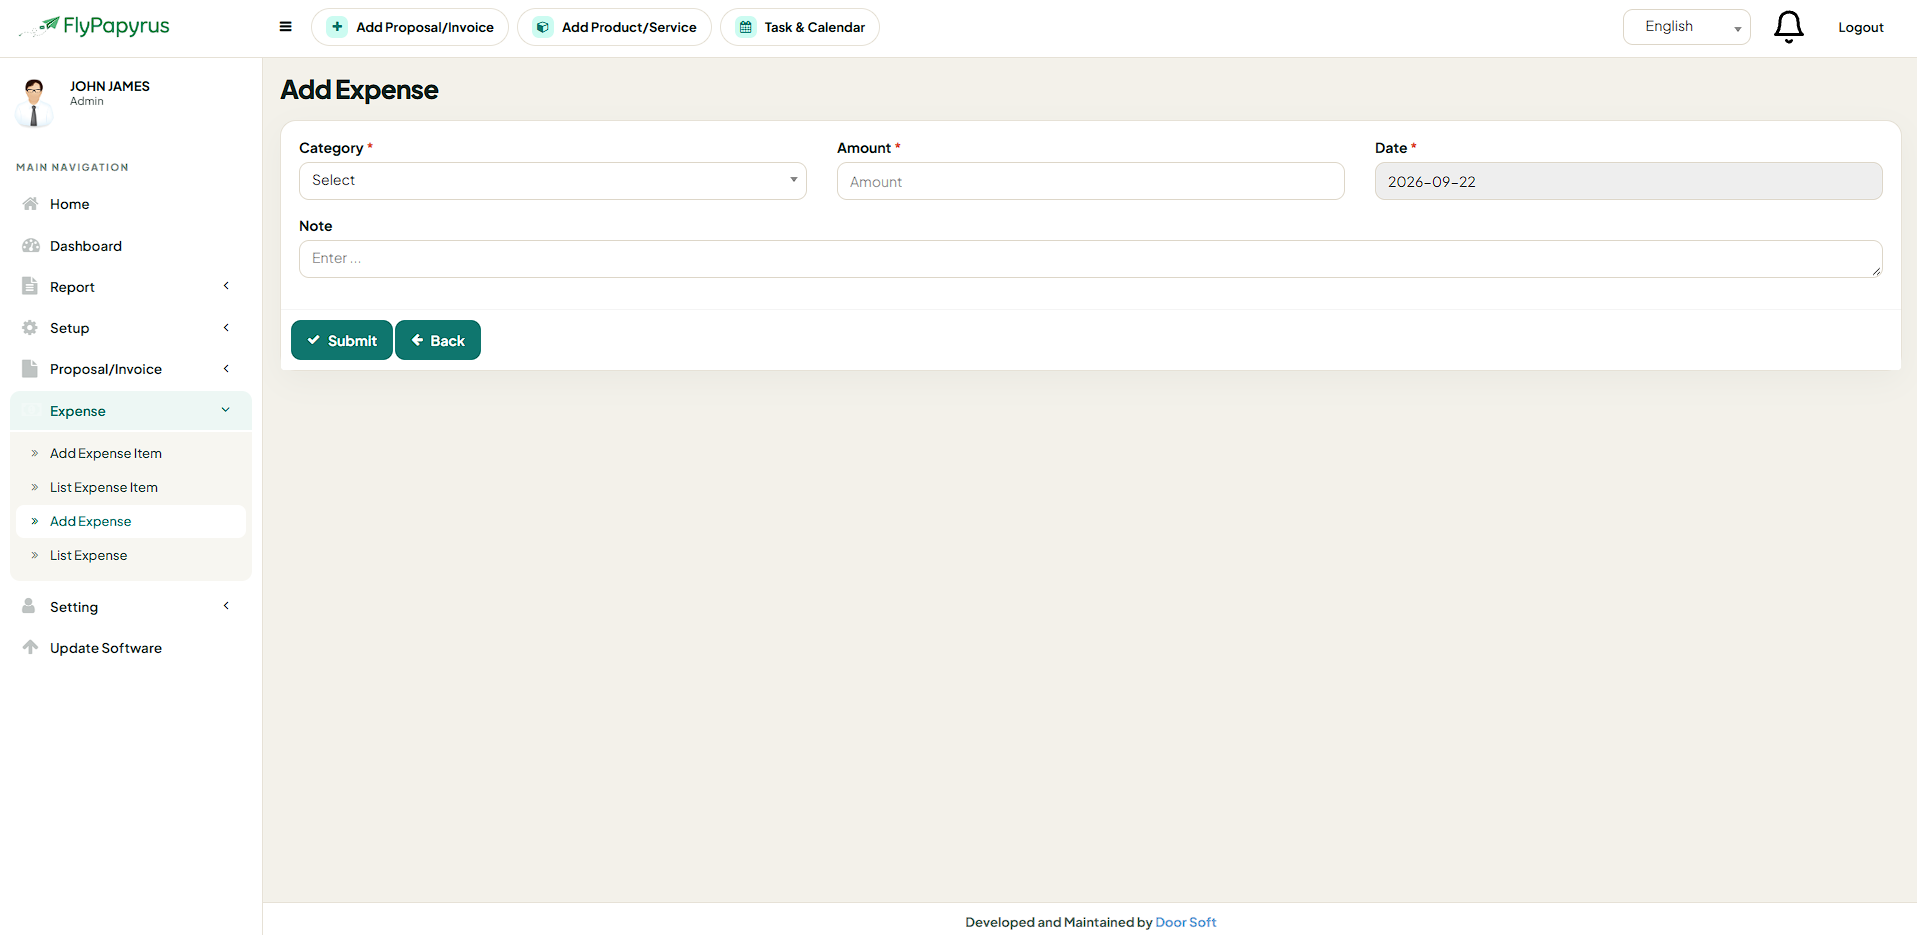Open Task & Calendar
1917x935 pixels.
coord(800,27)
